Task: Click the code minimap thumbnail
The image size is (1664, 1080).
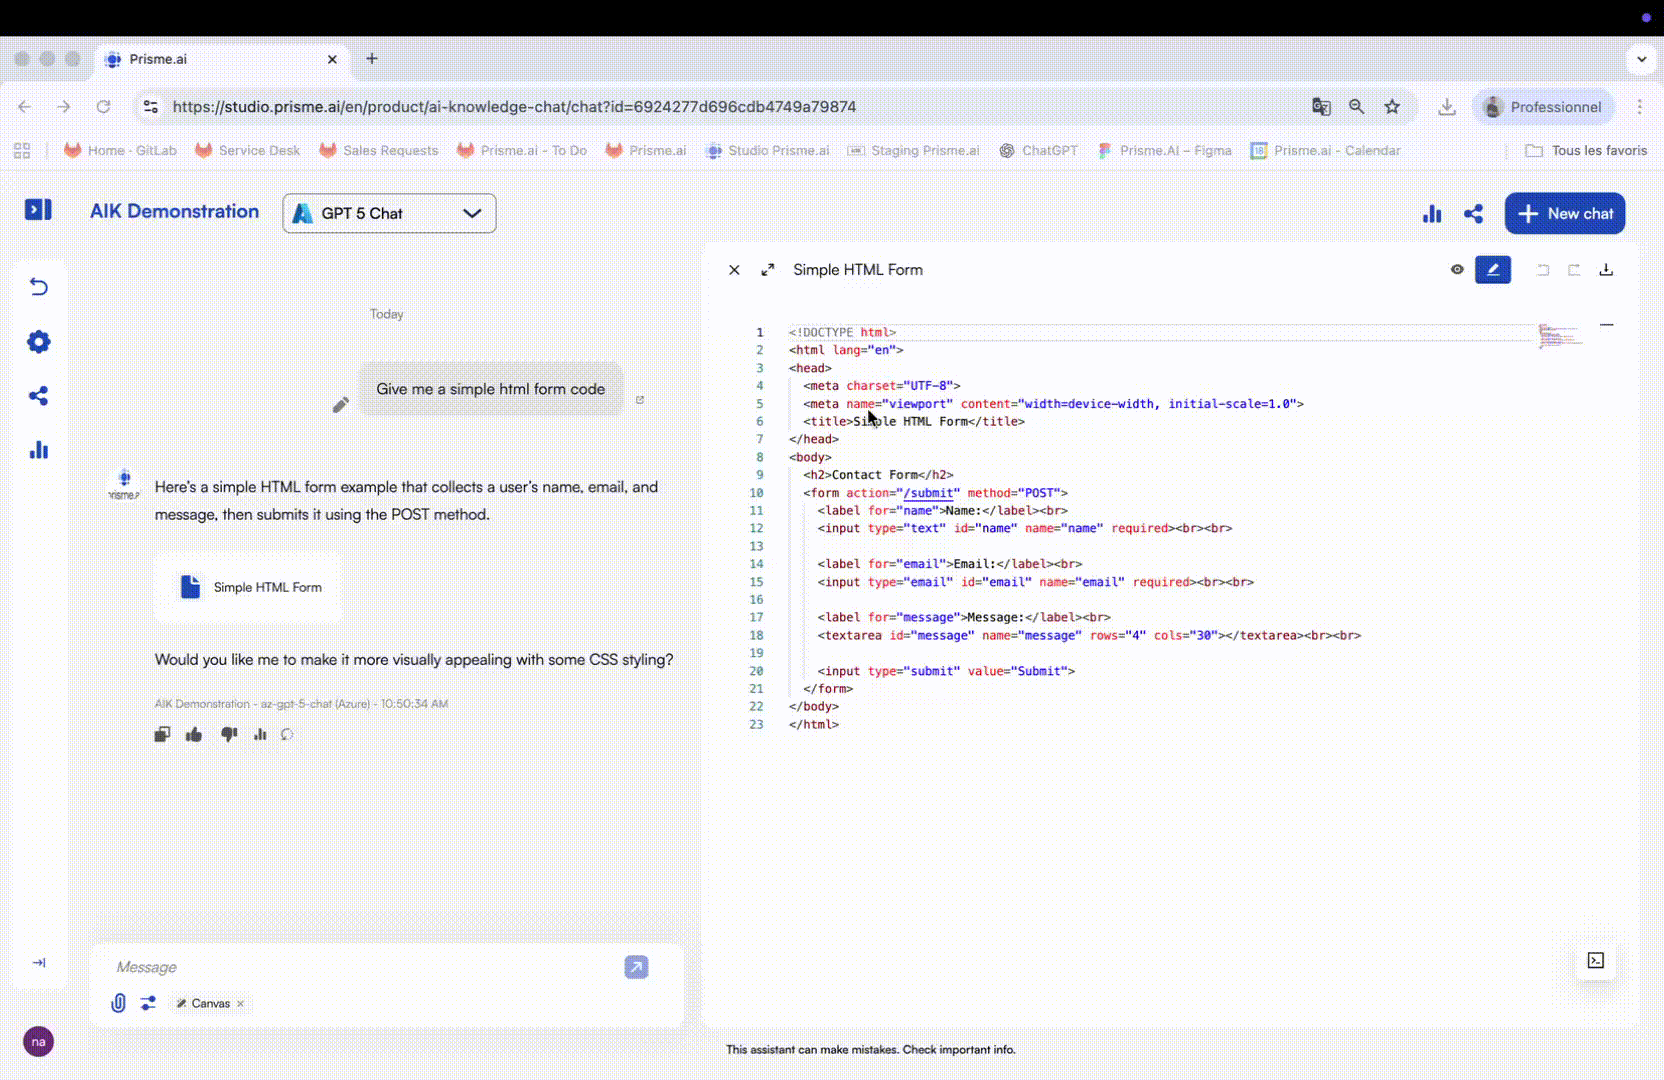Action: click(1560, 336)
